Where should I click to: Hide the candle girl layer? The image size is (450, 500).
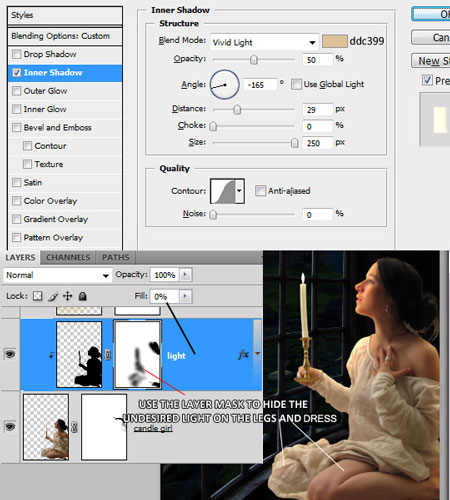pos(10,427)
